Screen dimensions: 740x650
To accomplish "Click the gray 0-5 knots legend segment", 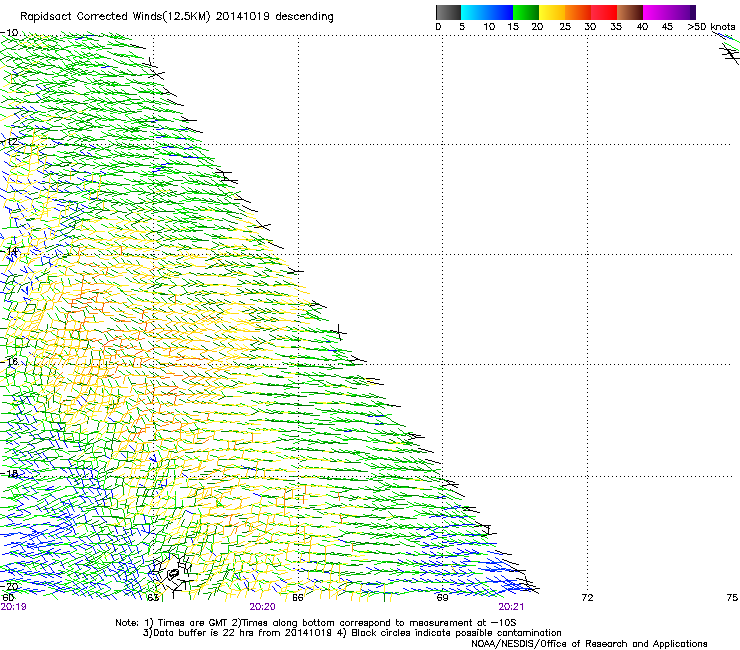I will pos(448,12).
